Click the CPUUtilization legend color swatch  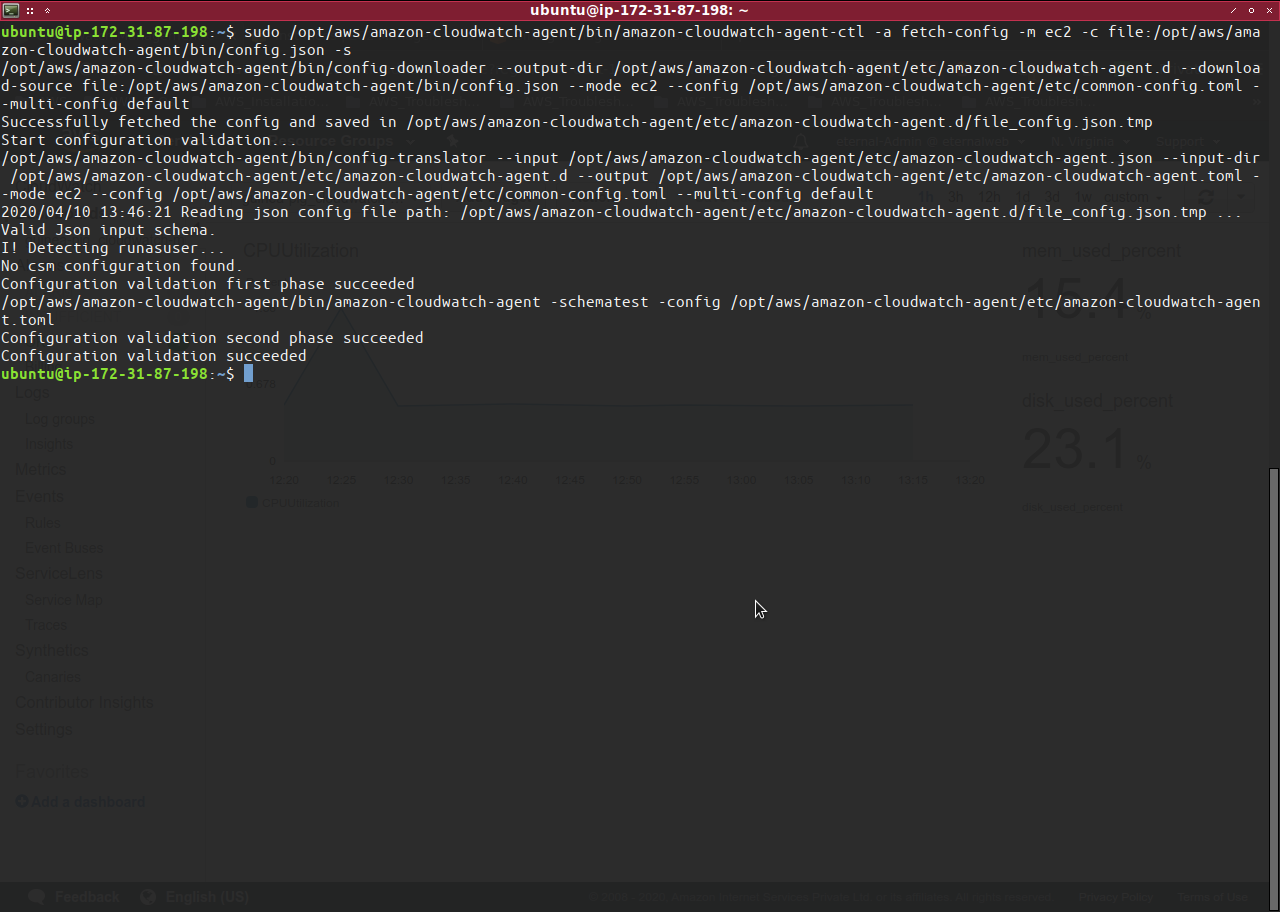pos(252,502)
